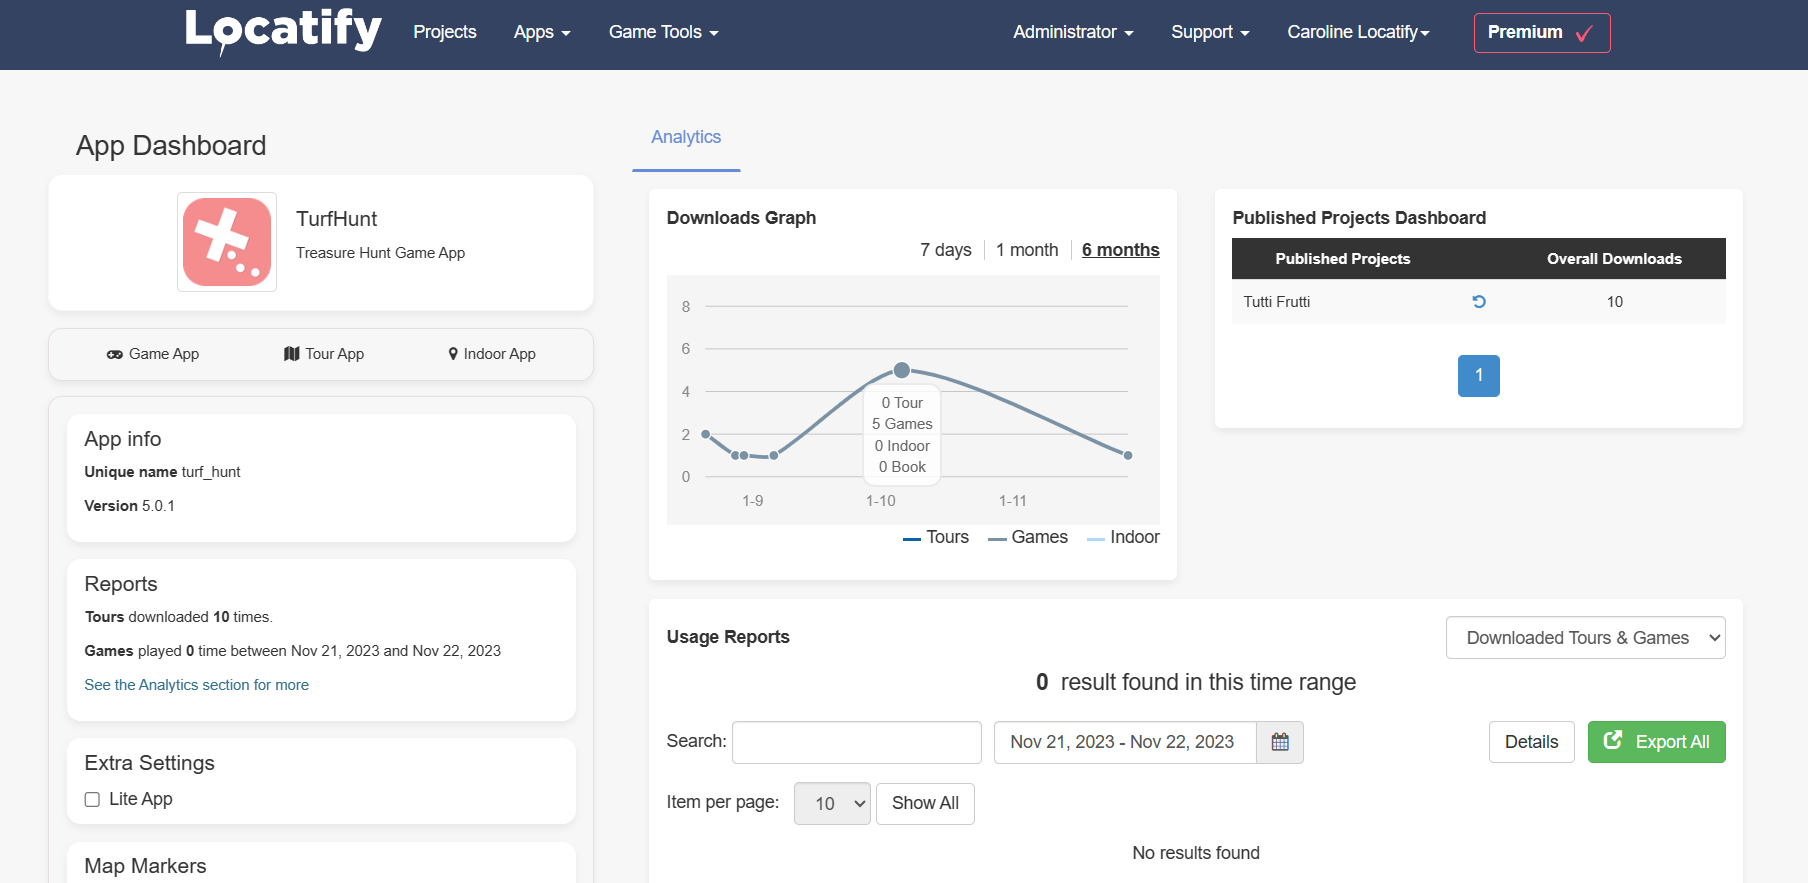Toggle the Lite App checkbox

click(92, 799)
